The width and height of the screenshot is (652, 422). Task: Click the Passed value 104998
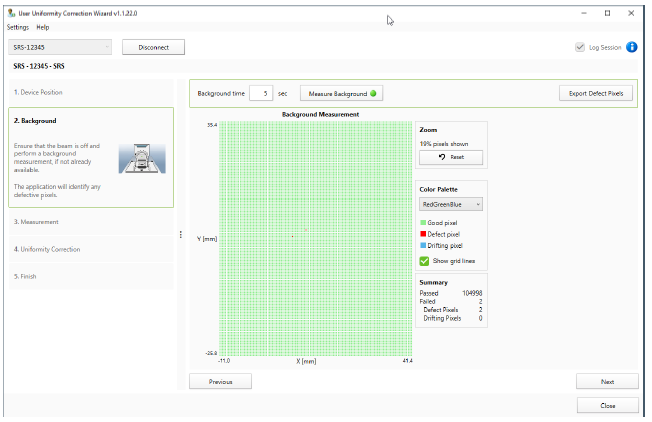(x=472, y=293)
